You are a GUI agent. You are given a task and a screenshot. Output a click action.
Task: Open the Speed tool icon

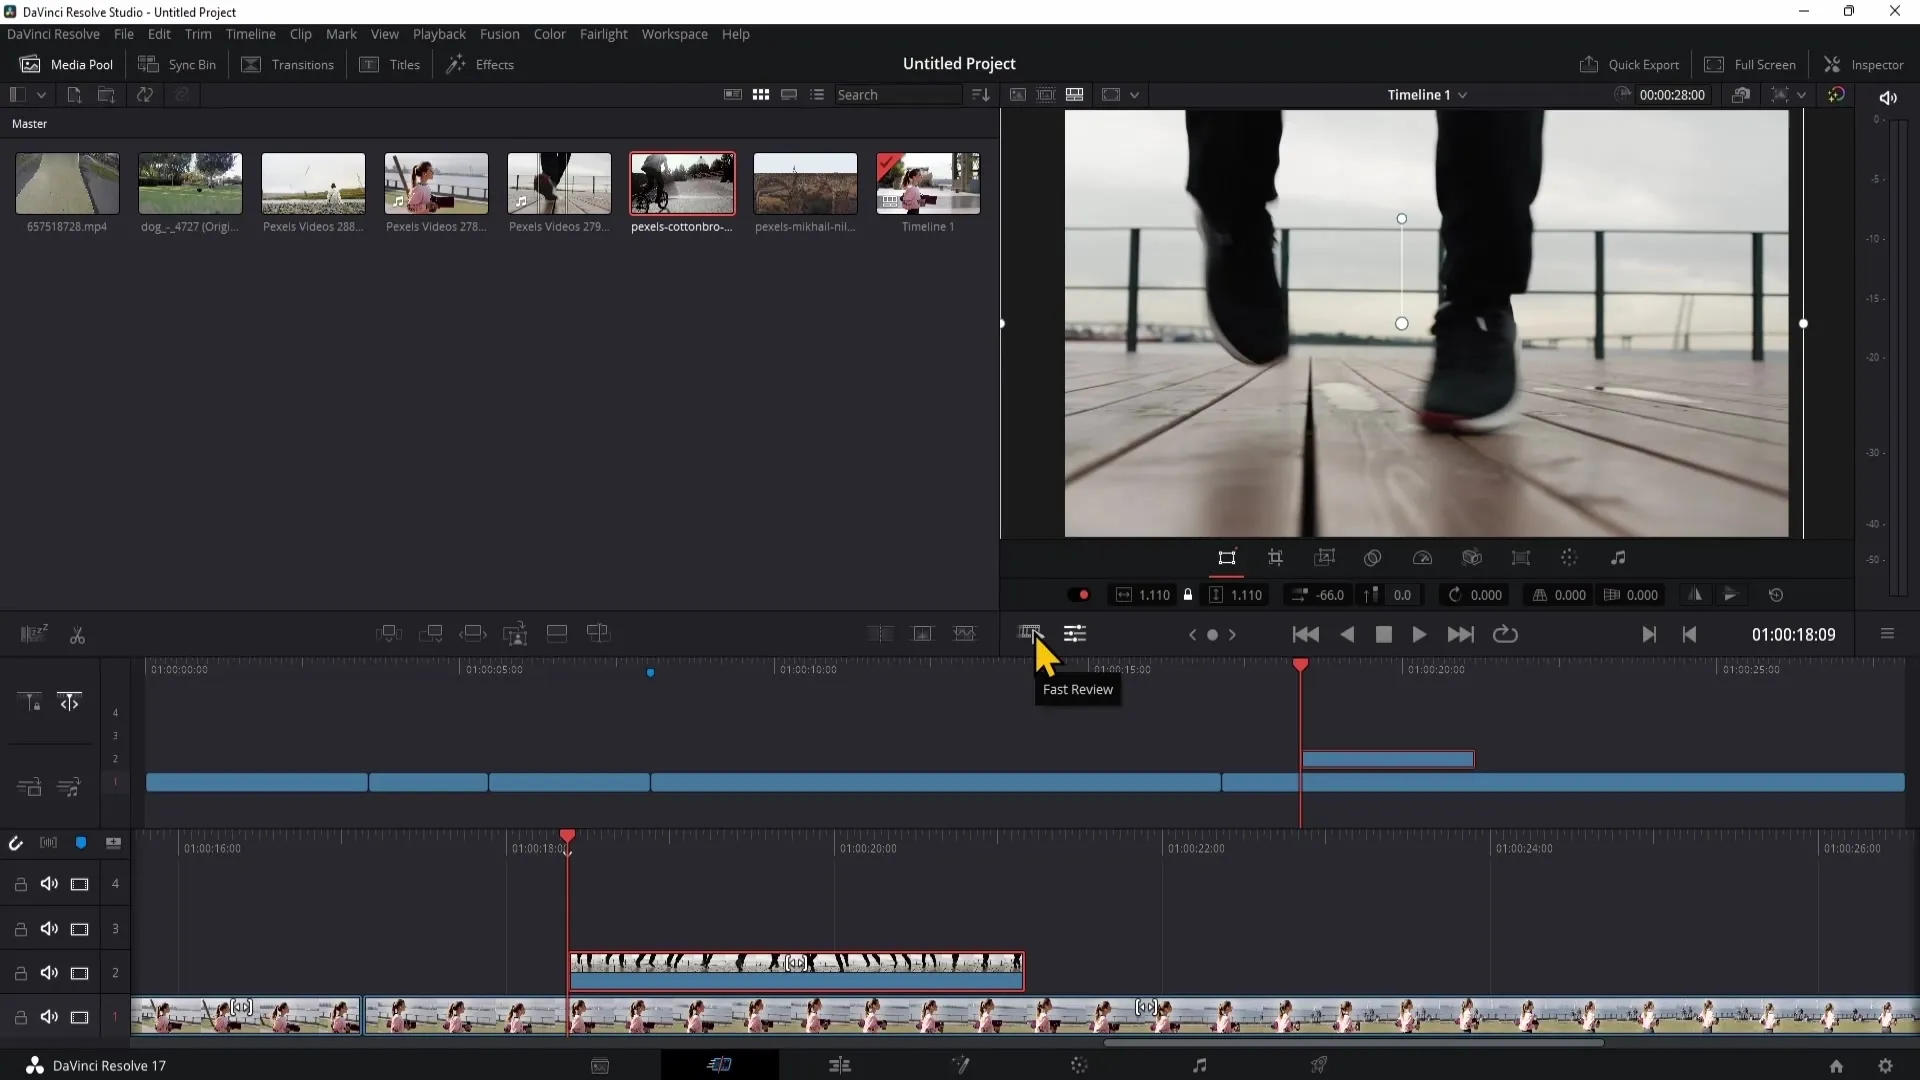[x=1422, y=558]
